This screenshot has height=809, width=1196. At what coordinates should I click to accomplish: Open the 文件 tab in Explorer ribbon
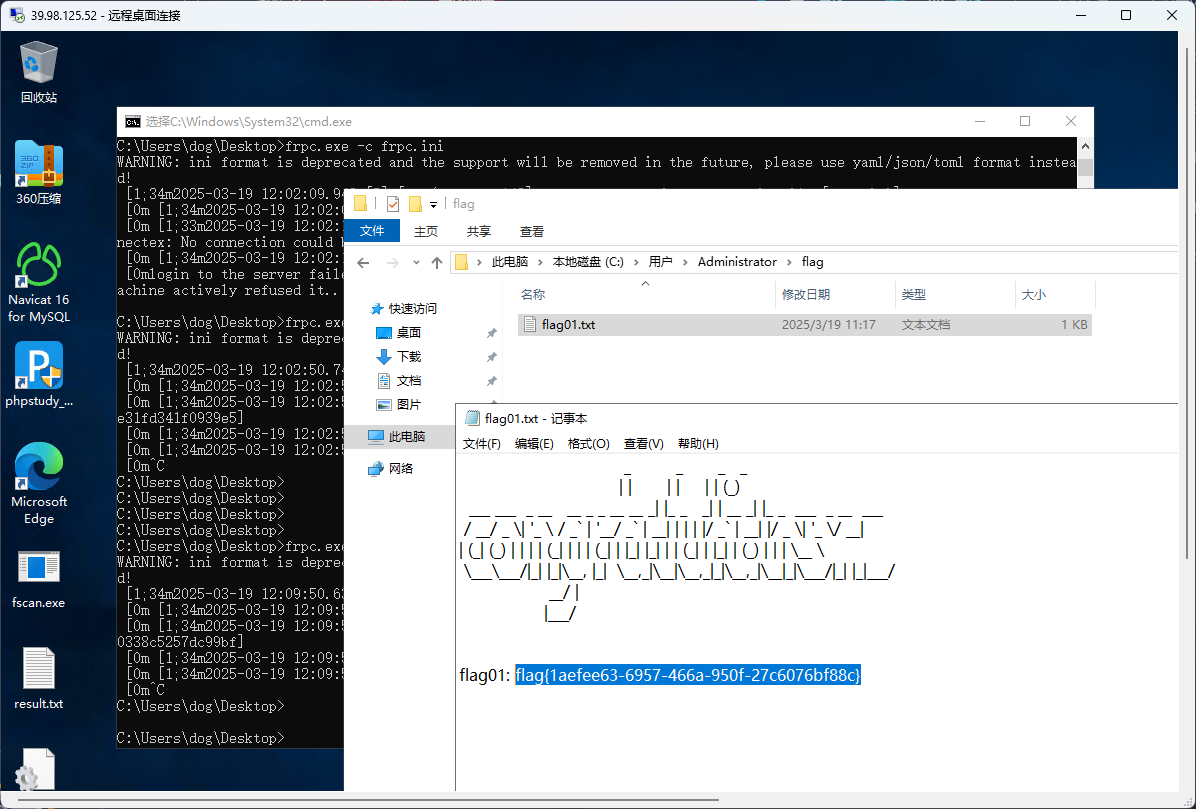click(x=372, y=231)
